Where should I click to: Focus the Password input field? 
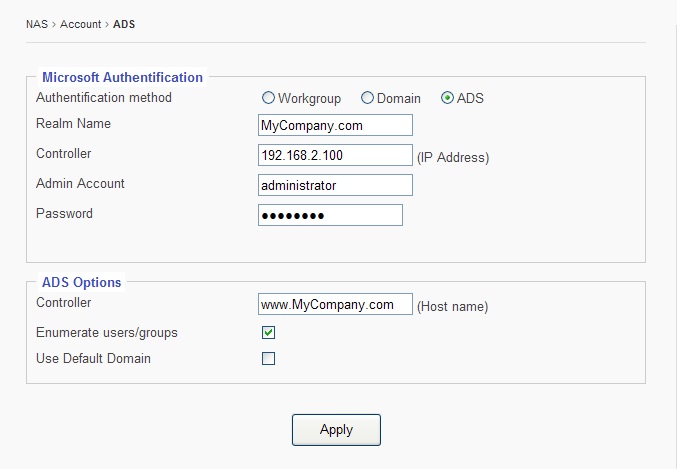330,215
